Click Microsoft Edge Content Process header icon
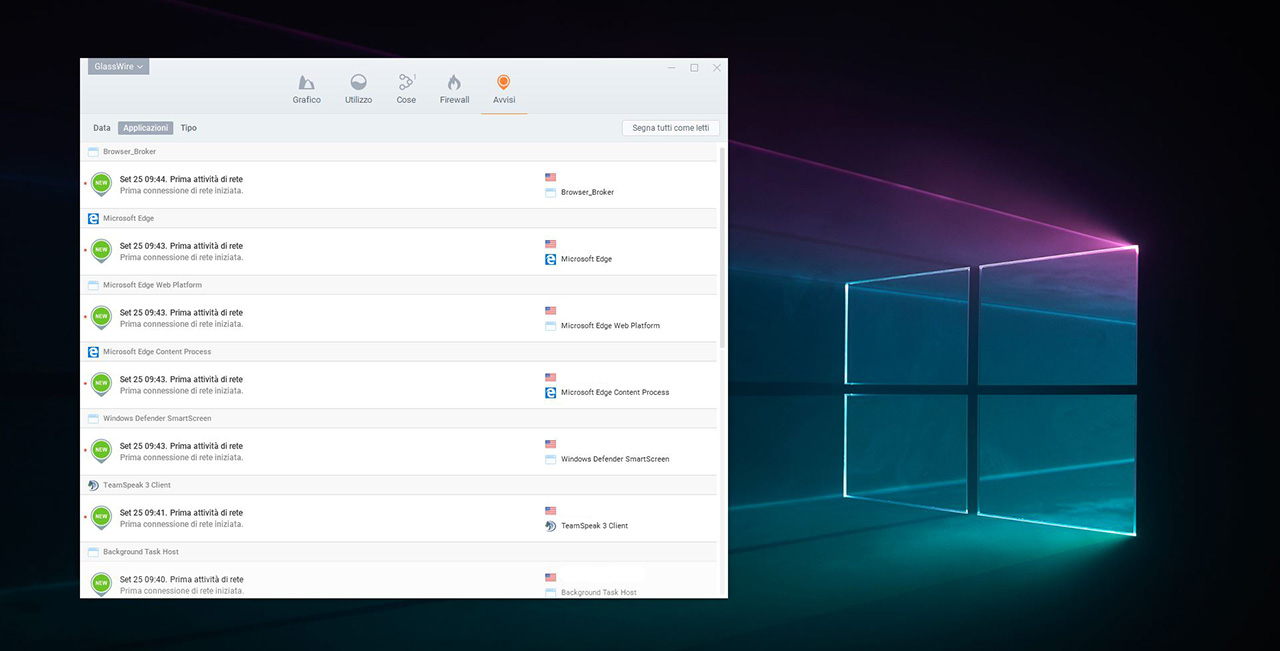Viewport: 1280px width, 651px height. coord(93,352)
